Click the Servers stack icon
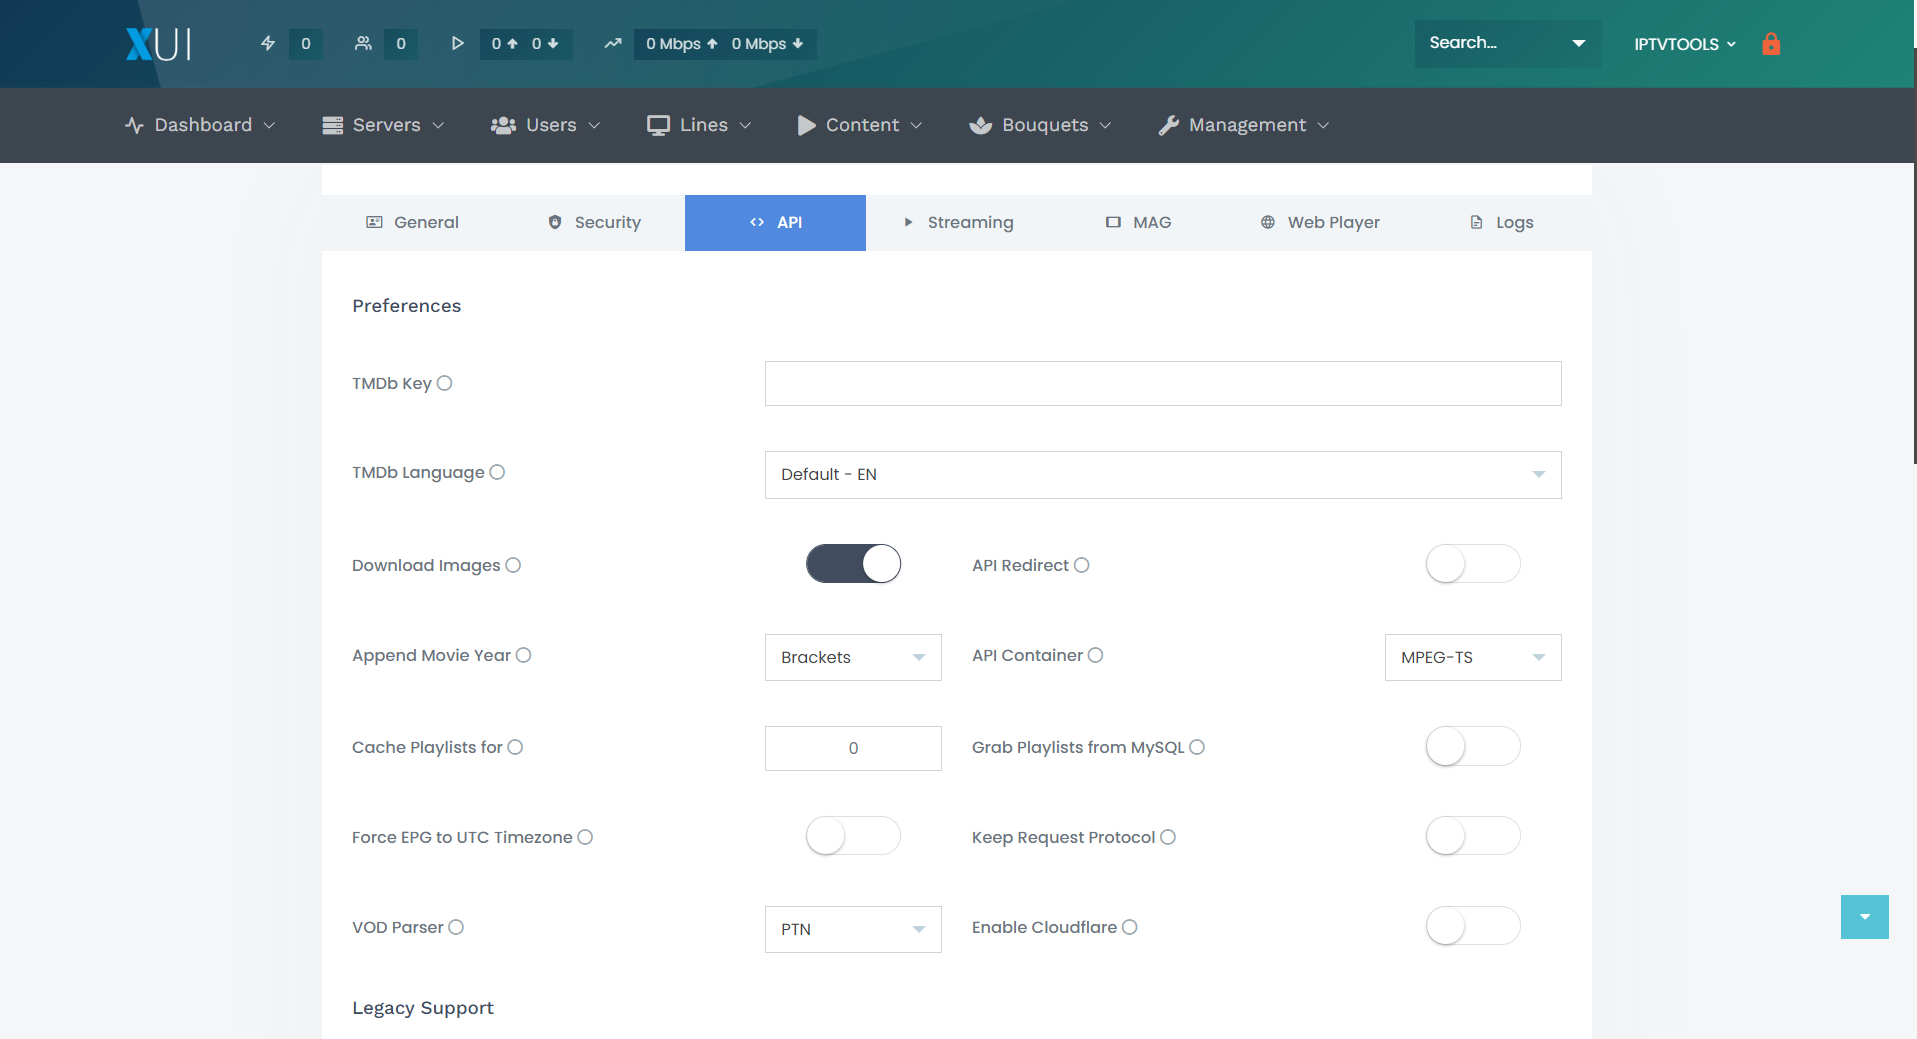 [333, 125]
